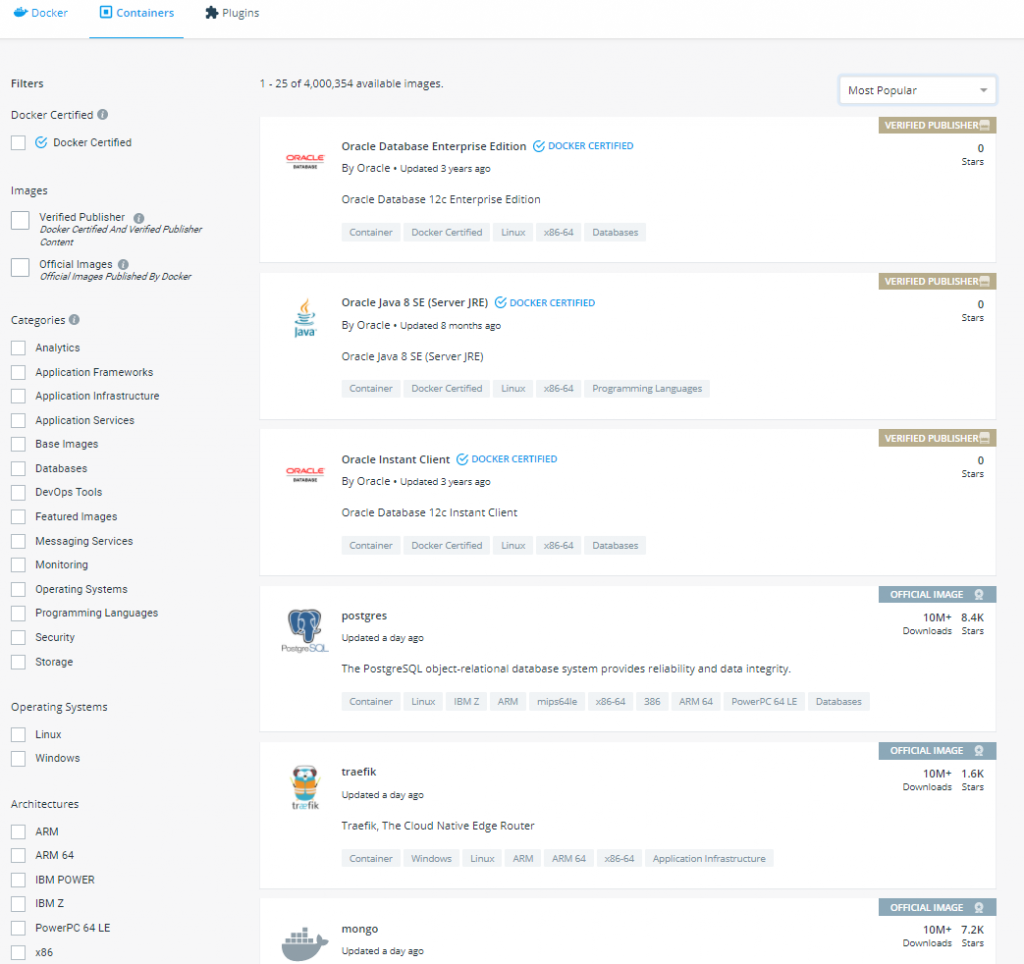This screenshot has width=1024, height=964.
Task: Click the Java logo on Oracle Java listing
Action: (305, 318)
